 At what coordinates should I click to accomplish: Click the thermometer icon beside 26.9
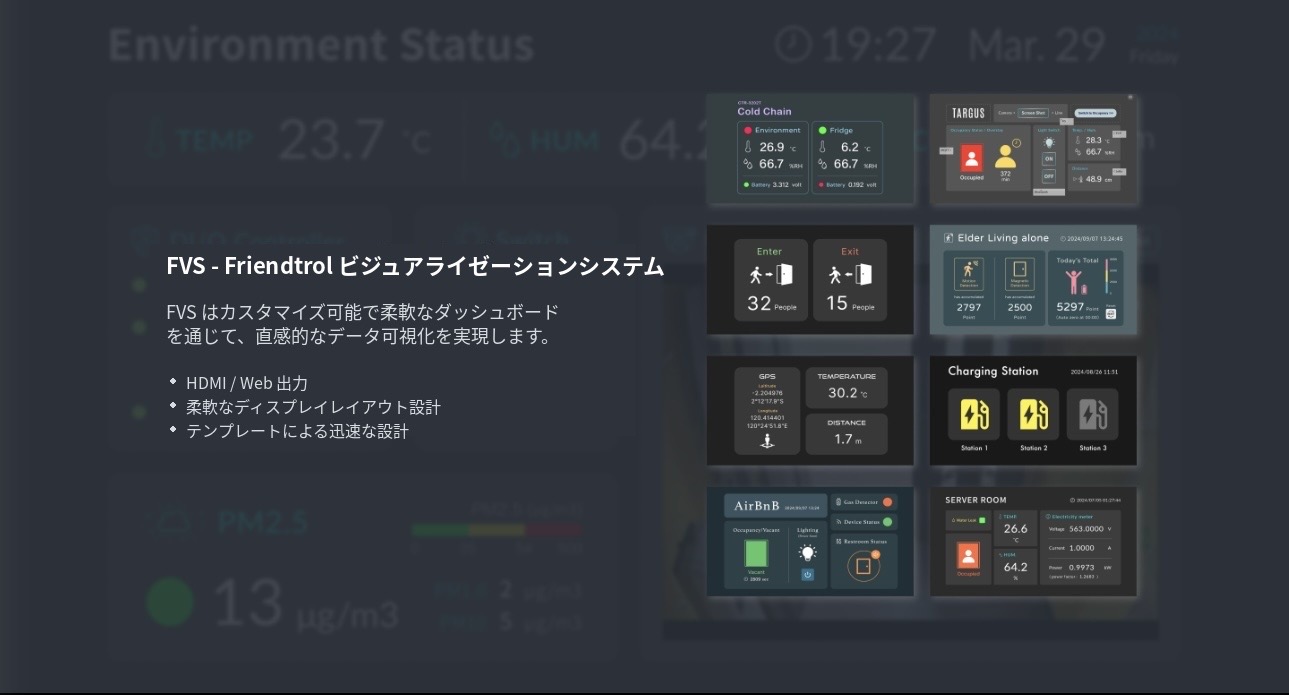coord(748,147)
